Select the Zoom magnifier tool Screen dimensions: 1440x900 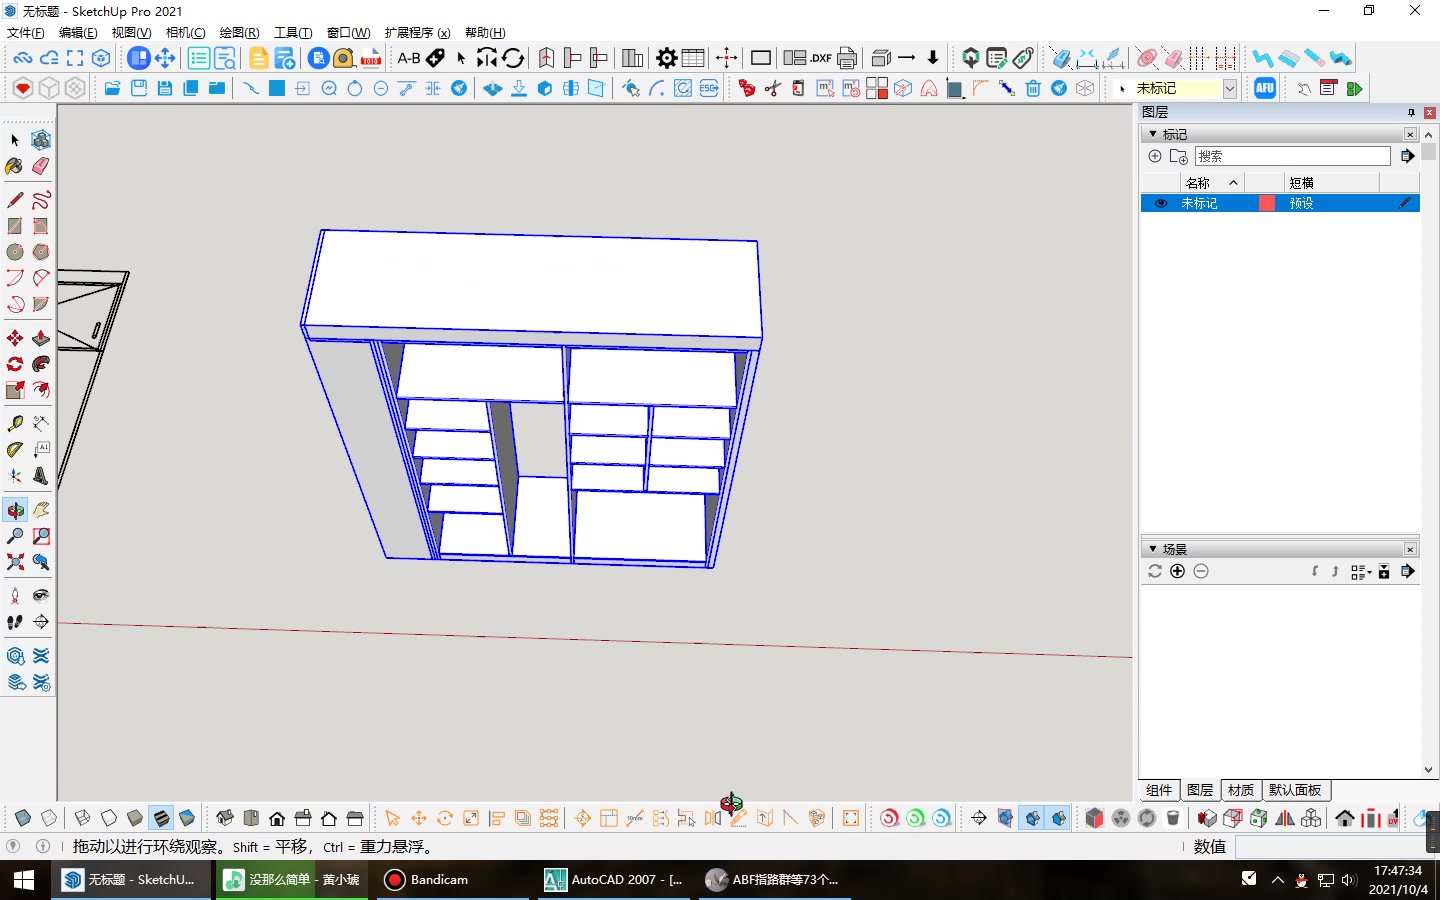click(x=15, y=536)
